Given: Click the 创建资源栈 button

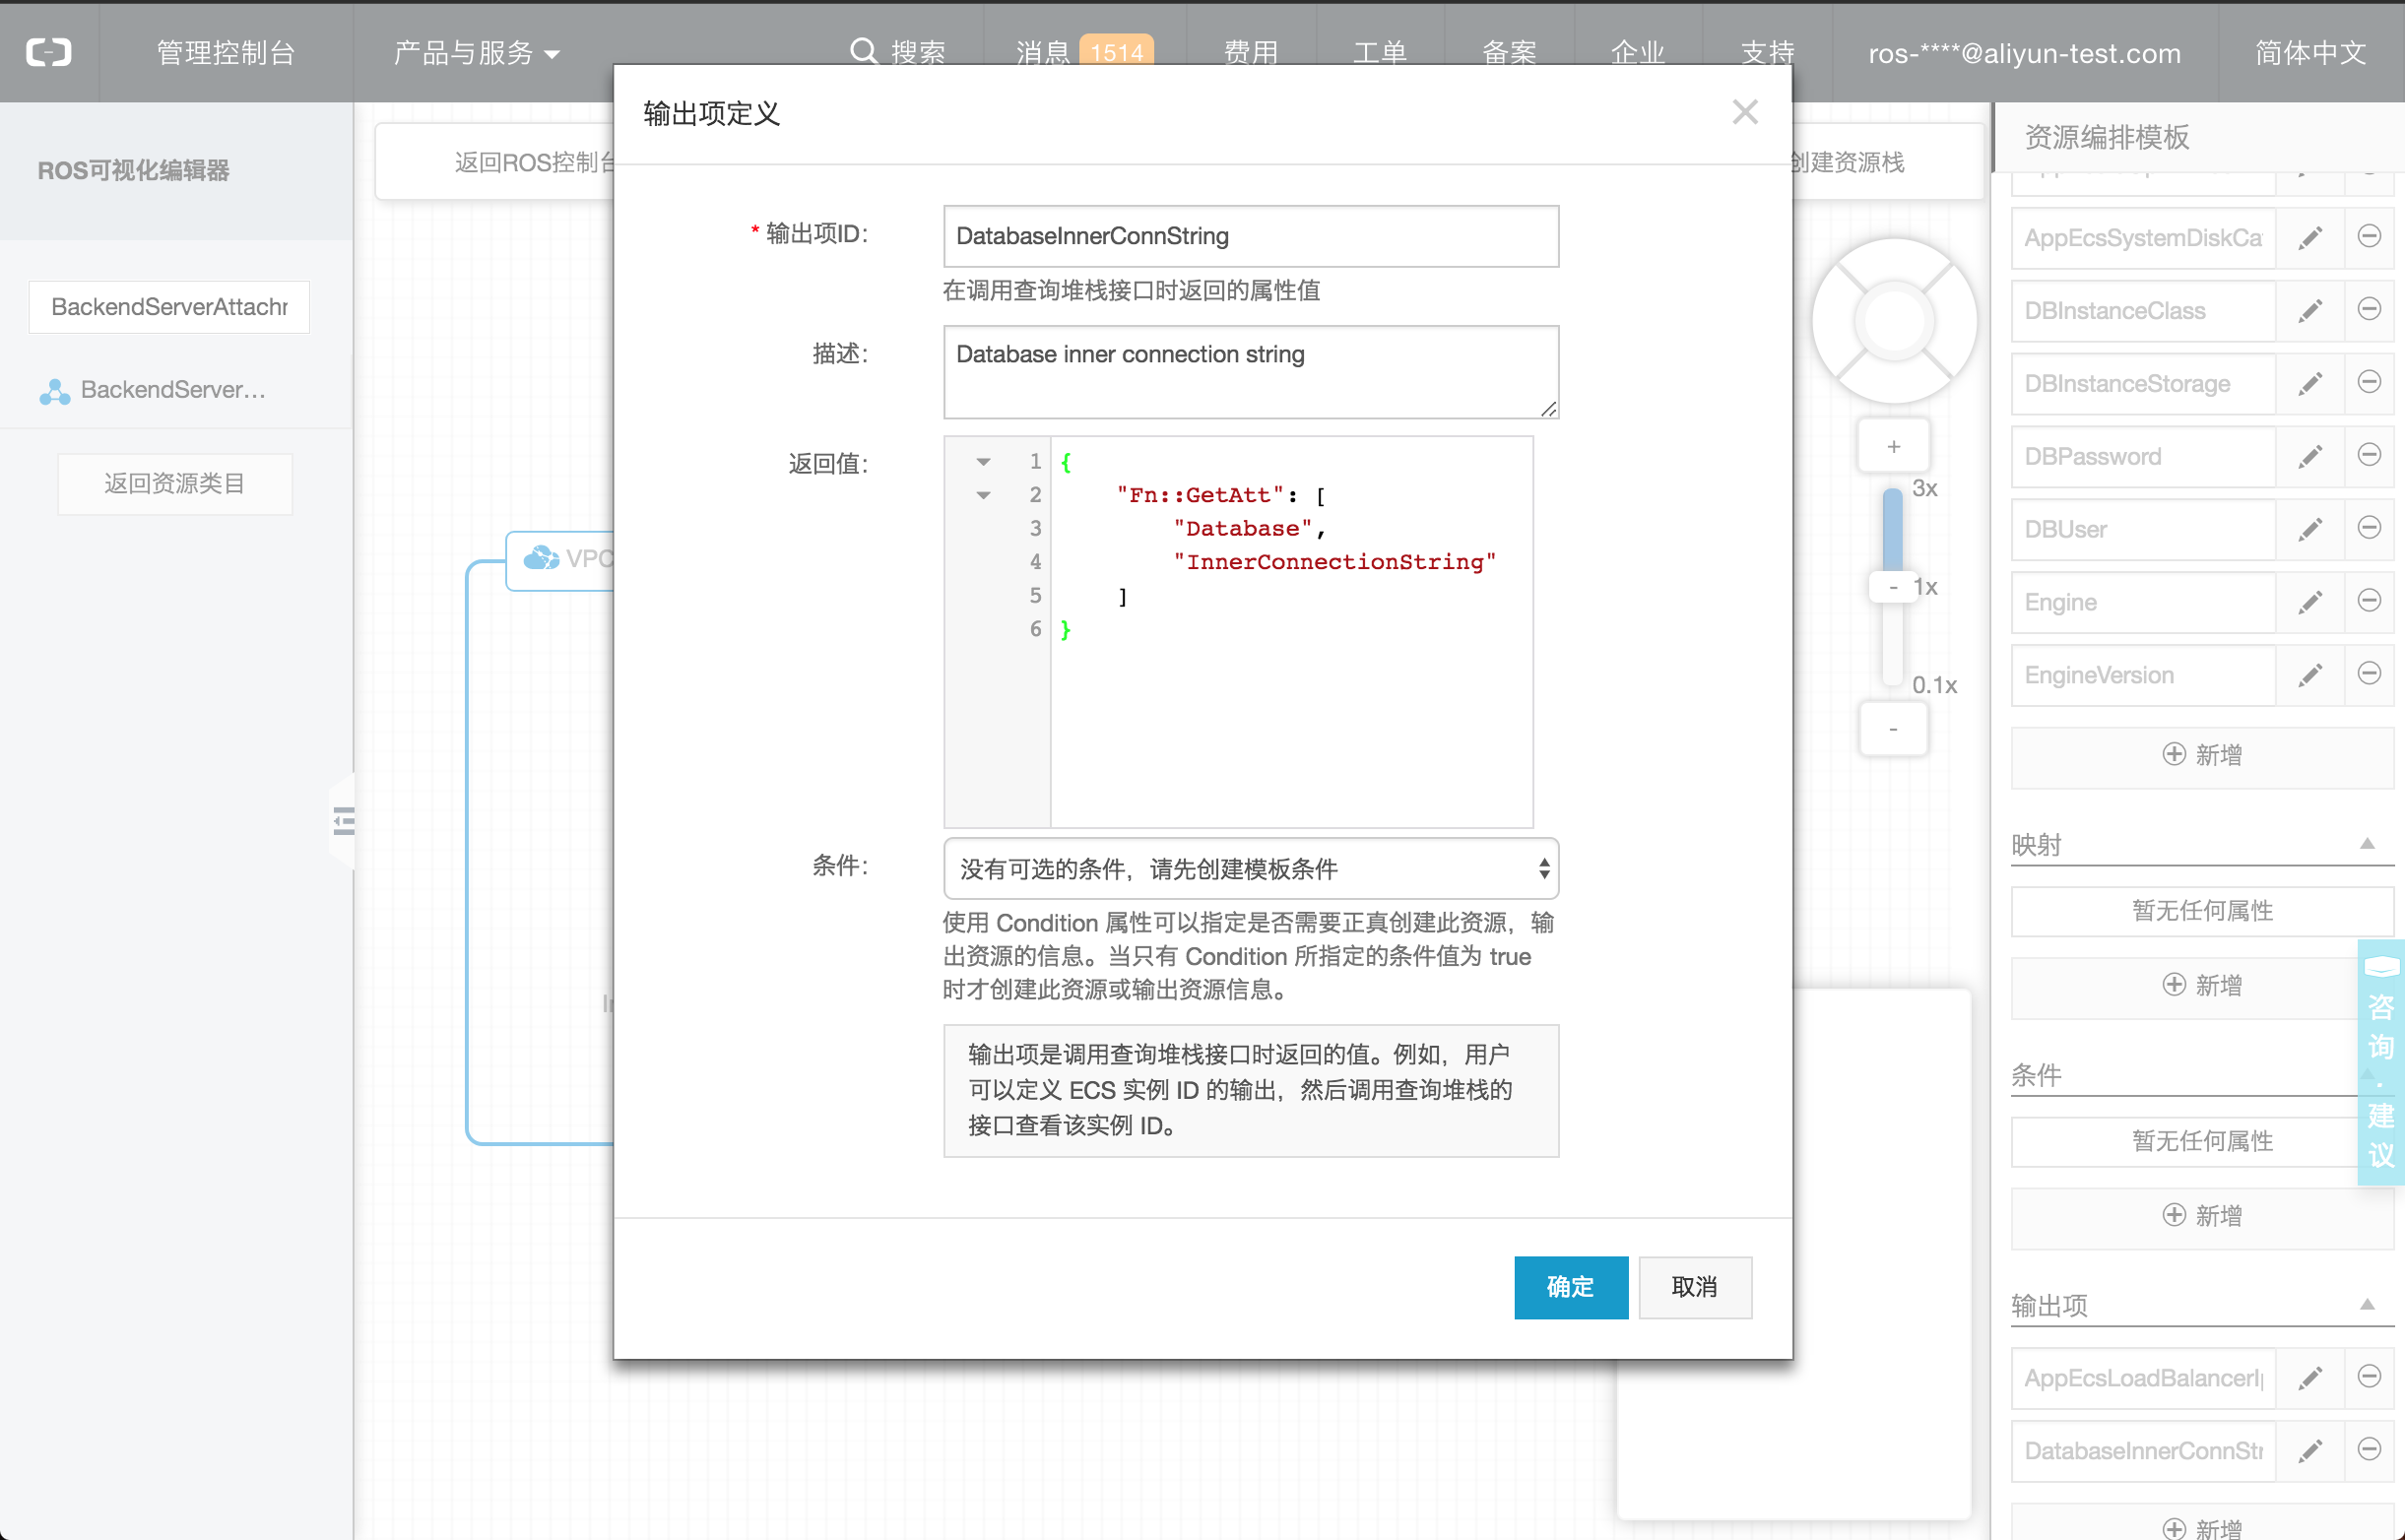Looking at the screenshot, I should pyautogui.click(x=1846, y=162).
